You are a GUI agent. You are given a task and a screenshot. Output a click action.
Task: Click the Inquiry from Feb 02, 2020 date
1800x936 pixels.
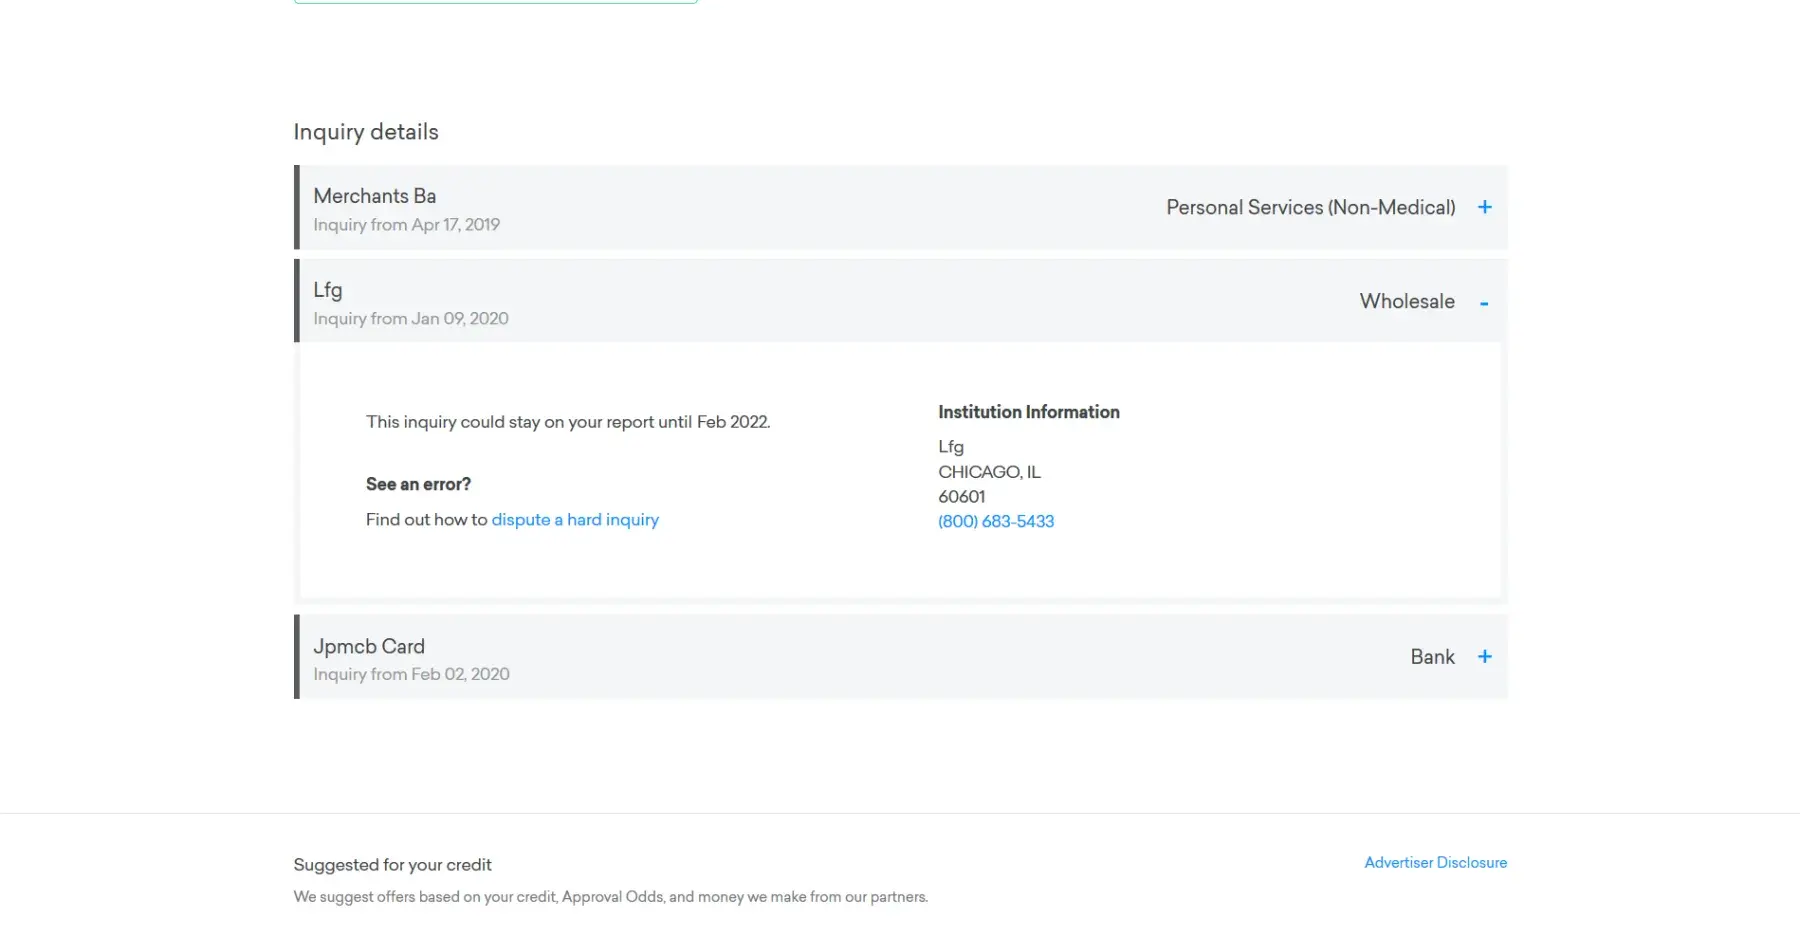411,675
